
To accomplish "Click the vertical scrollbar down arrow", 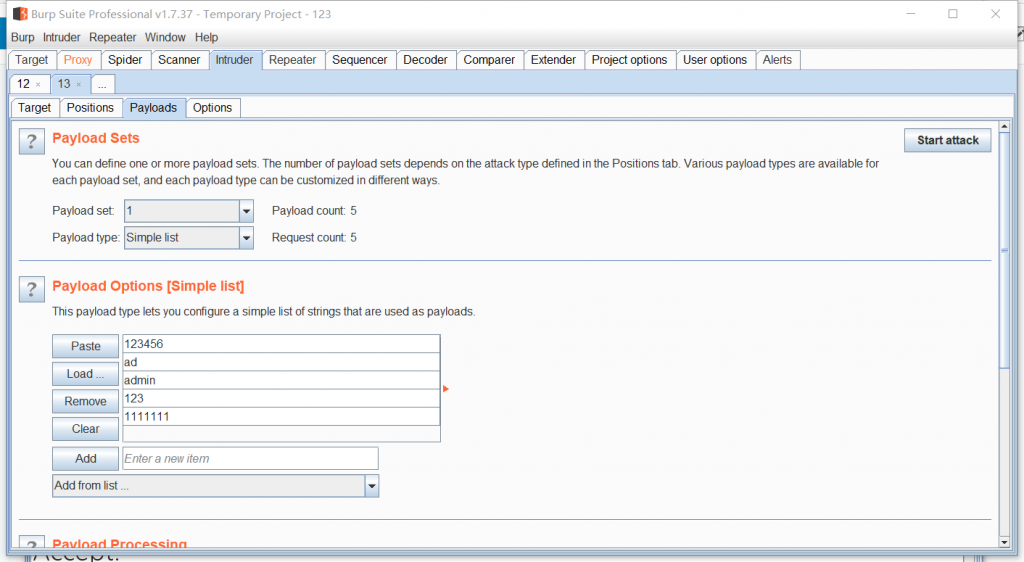I will pyautogui.click(x=1004, y=541).
